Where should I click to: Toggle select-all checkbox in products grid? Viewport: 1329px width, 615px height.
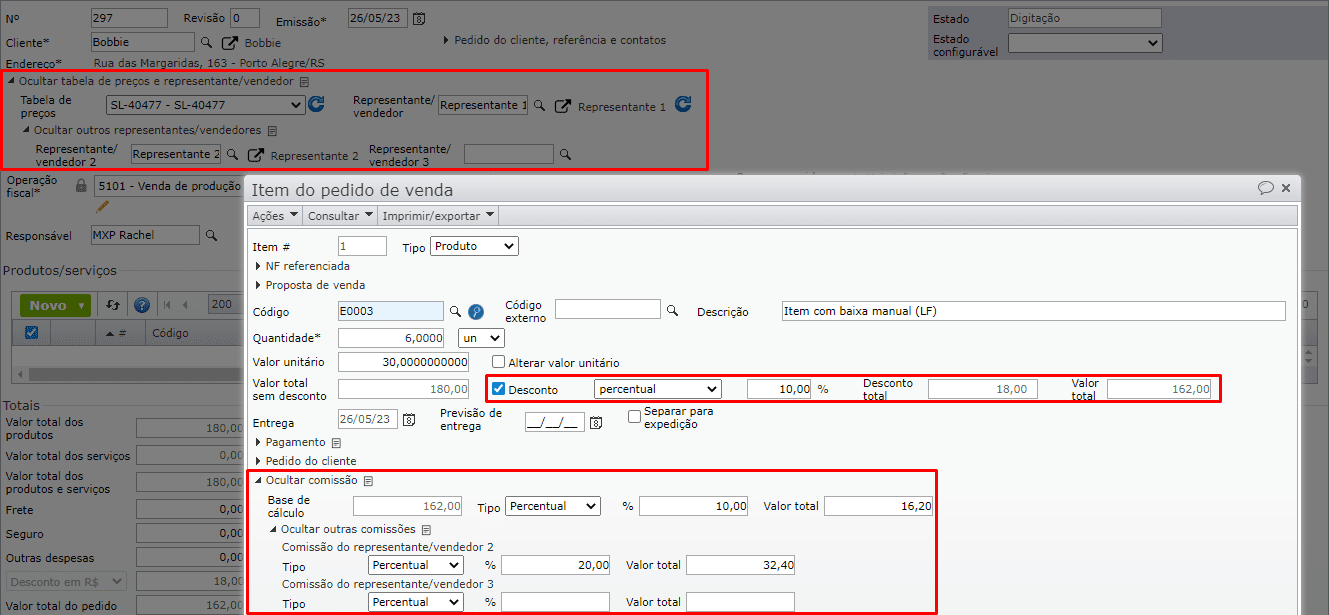click(x=31, y=333)
